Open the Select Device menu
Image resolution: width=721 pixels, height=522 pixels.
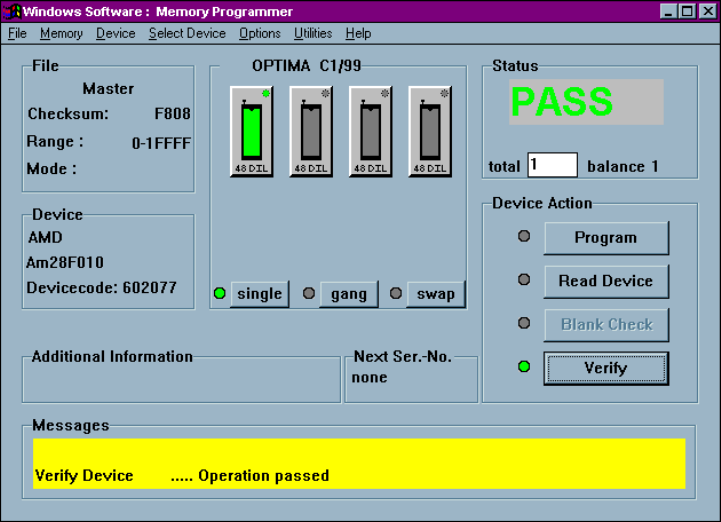click(187, 33)
